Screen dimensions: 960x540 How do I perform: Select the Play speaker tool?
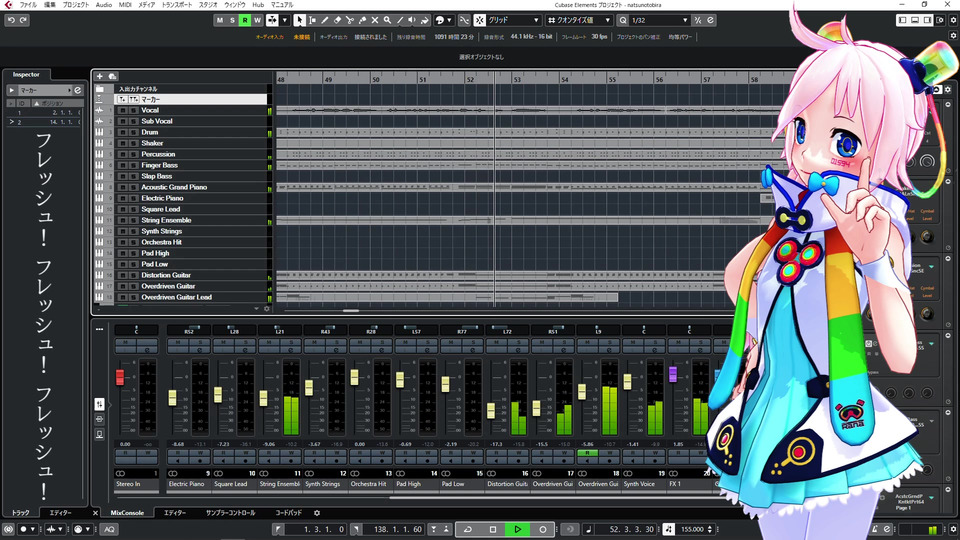click(x=412, y=20)
